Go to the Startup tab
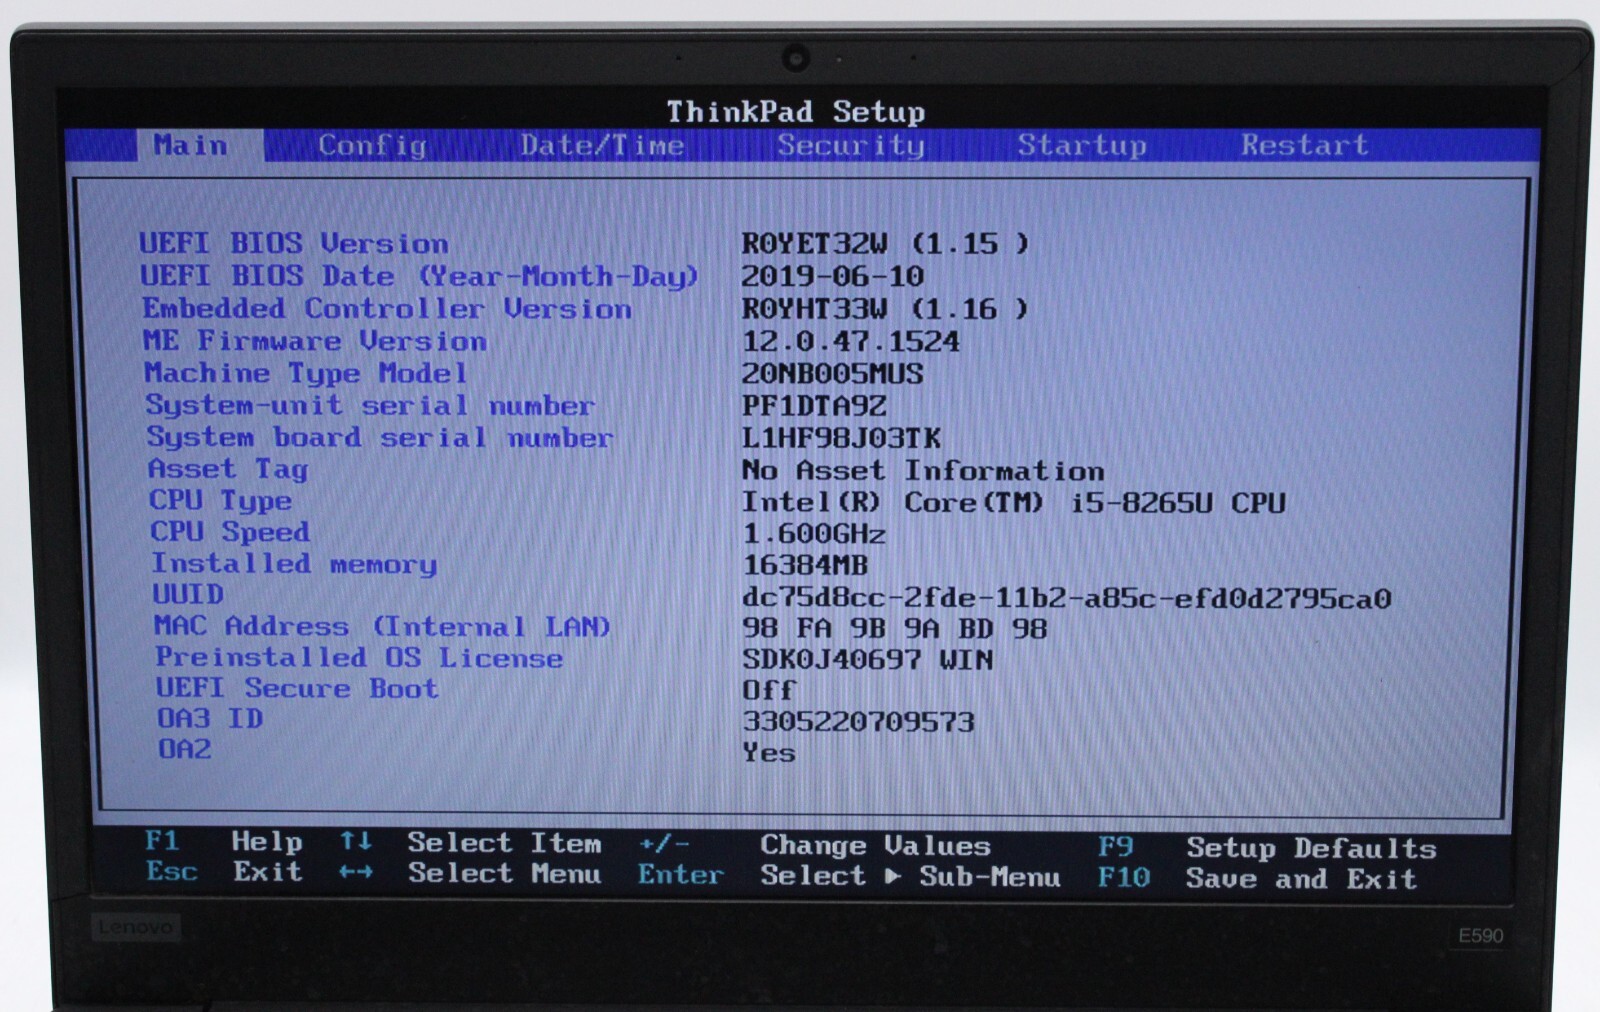Screen dimensions: 1600x1012 (x=1082, y=146)
